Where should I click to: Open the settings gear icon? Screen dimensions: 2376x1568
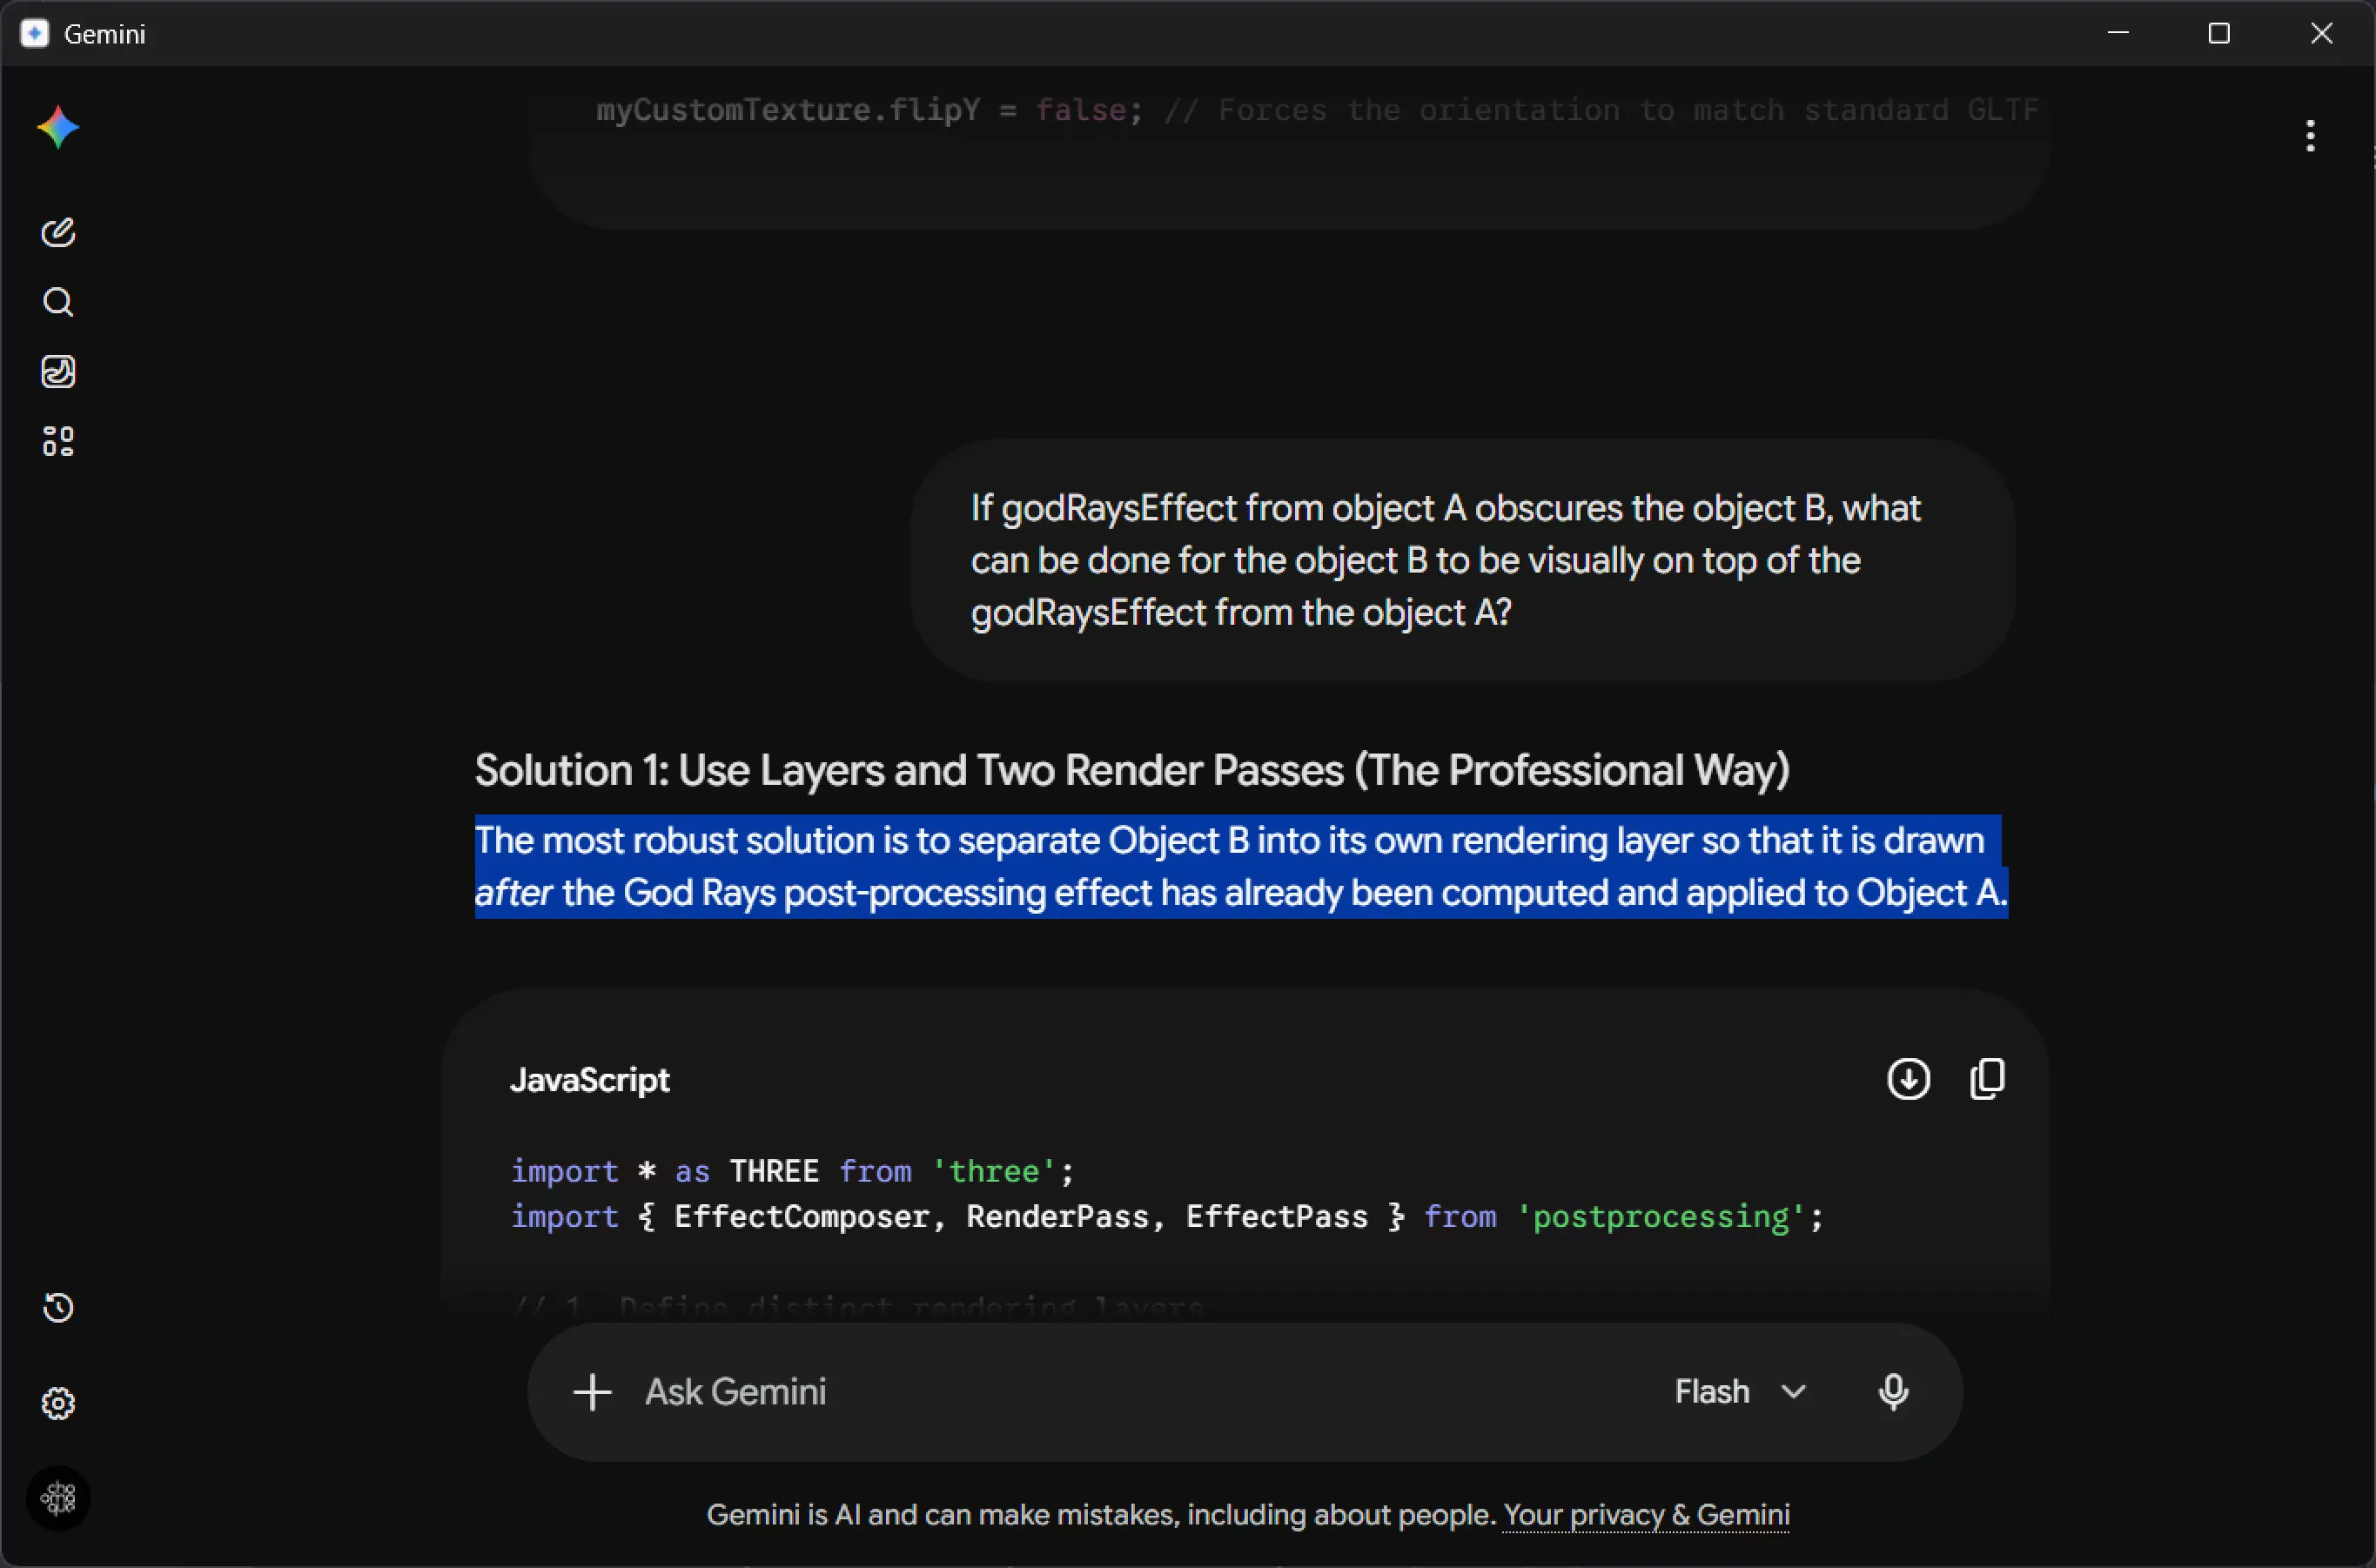point(58,1404)
